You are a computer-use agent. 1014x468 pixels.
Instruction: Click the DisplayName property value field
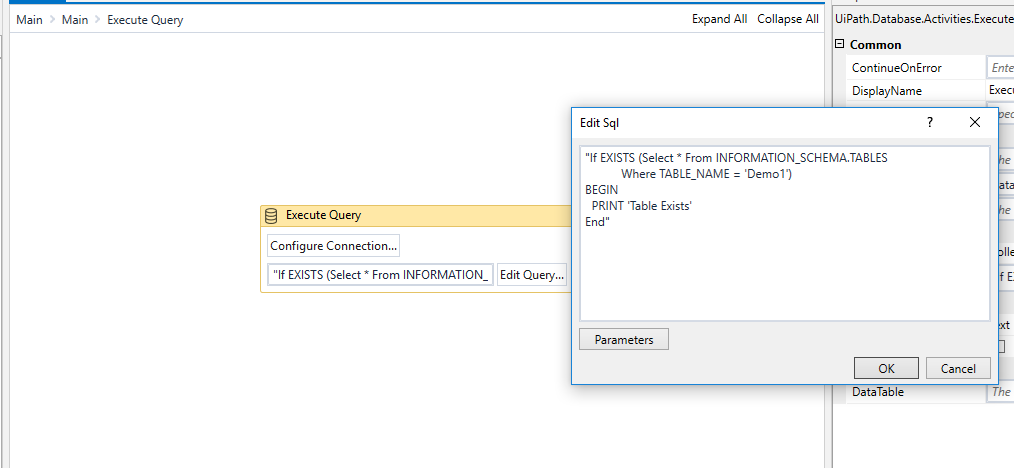click(x=1000, y=91)
